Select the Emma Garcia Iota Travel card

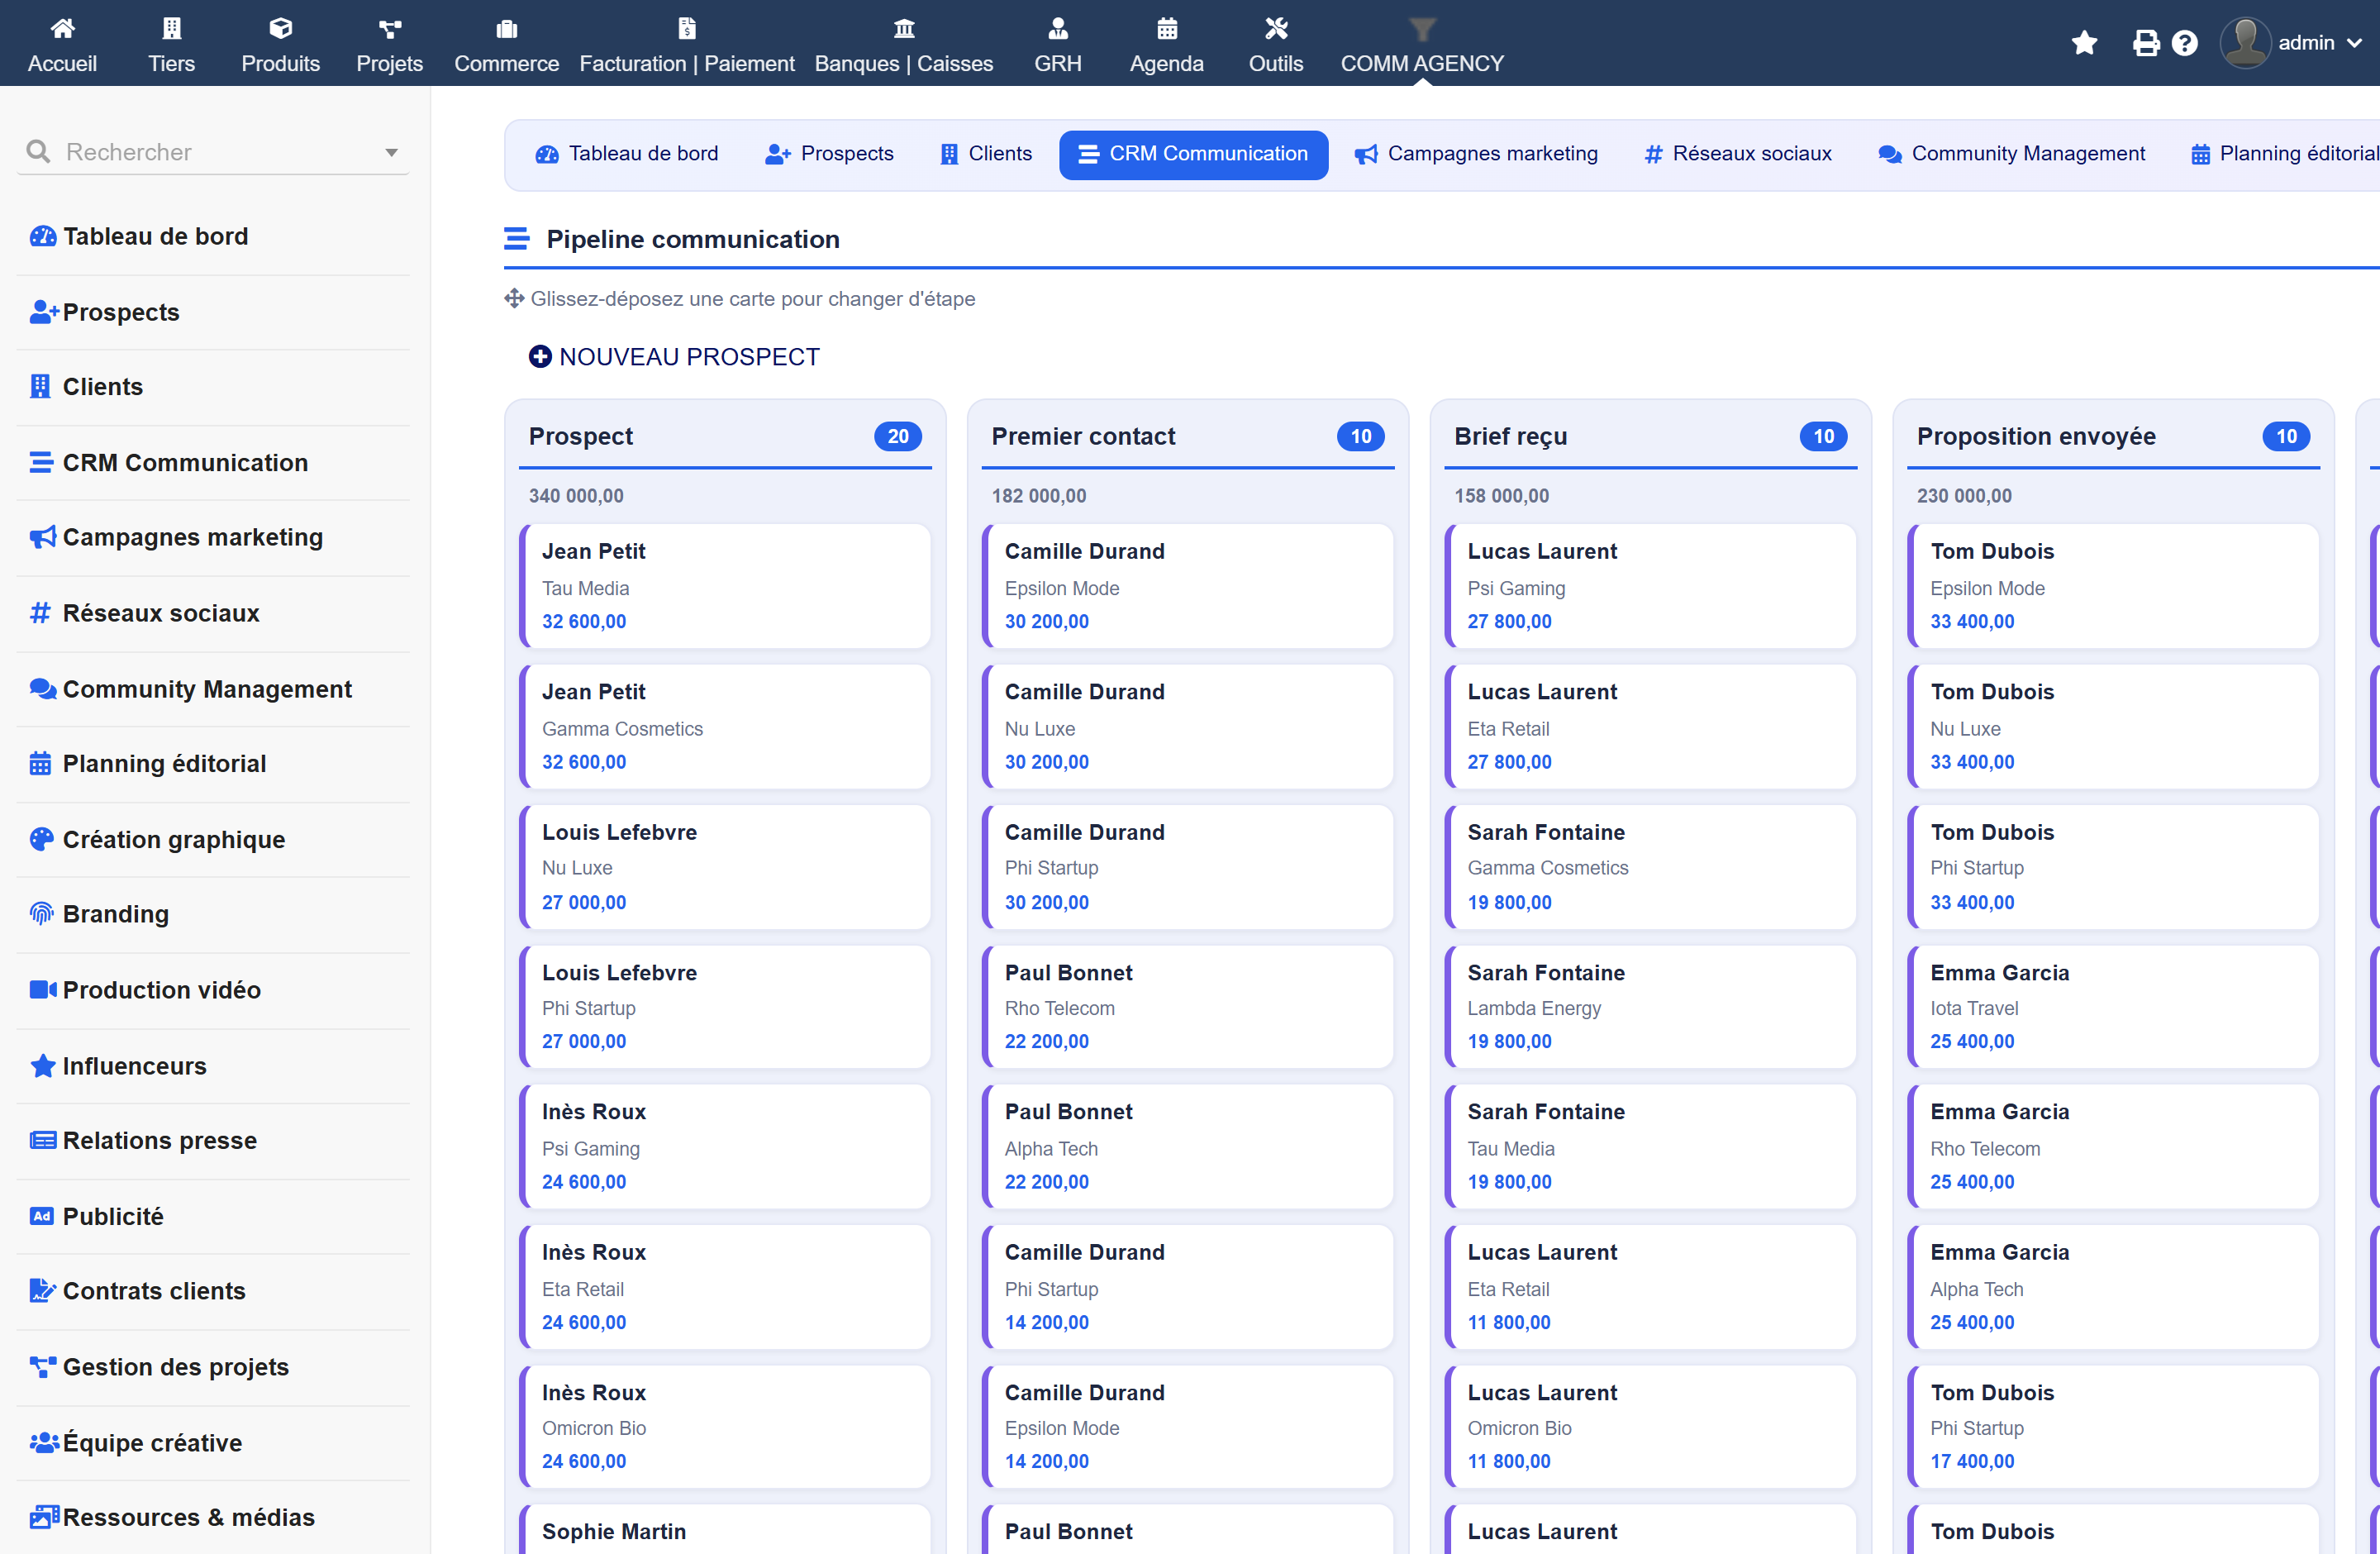(2114, 1006)
